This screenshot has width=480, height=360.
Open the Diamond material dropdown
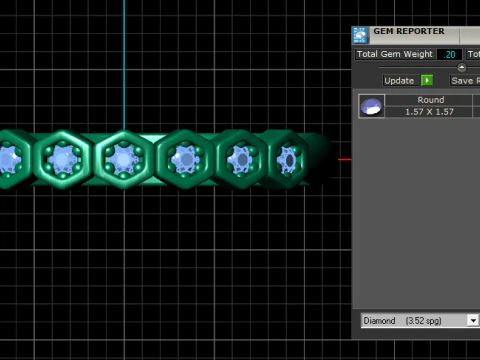click(420, 321)
